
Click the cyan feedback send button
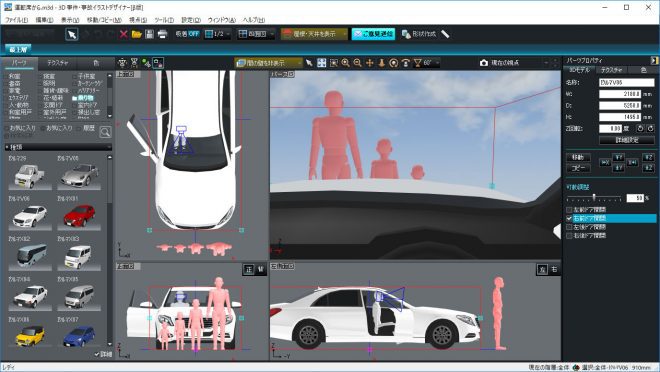373,34
